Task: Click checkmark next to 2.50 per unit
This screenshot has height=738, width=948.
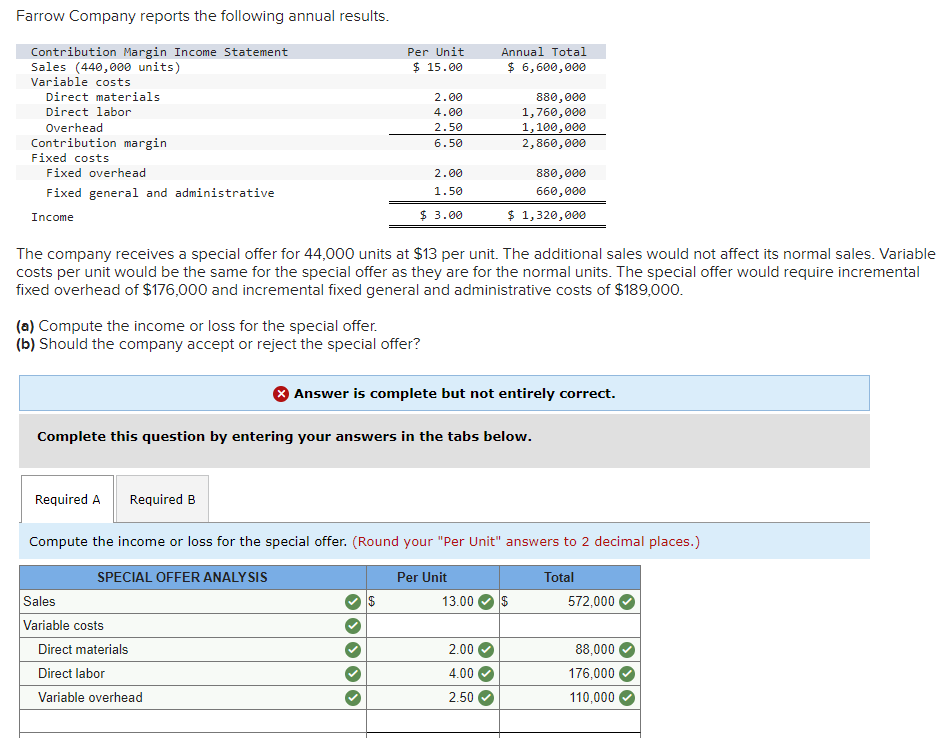Action: click(x=485, y=698)
